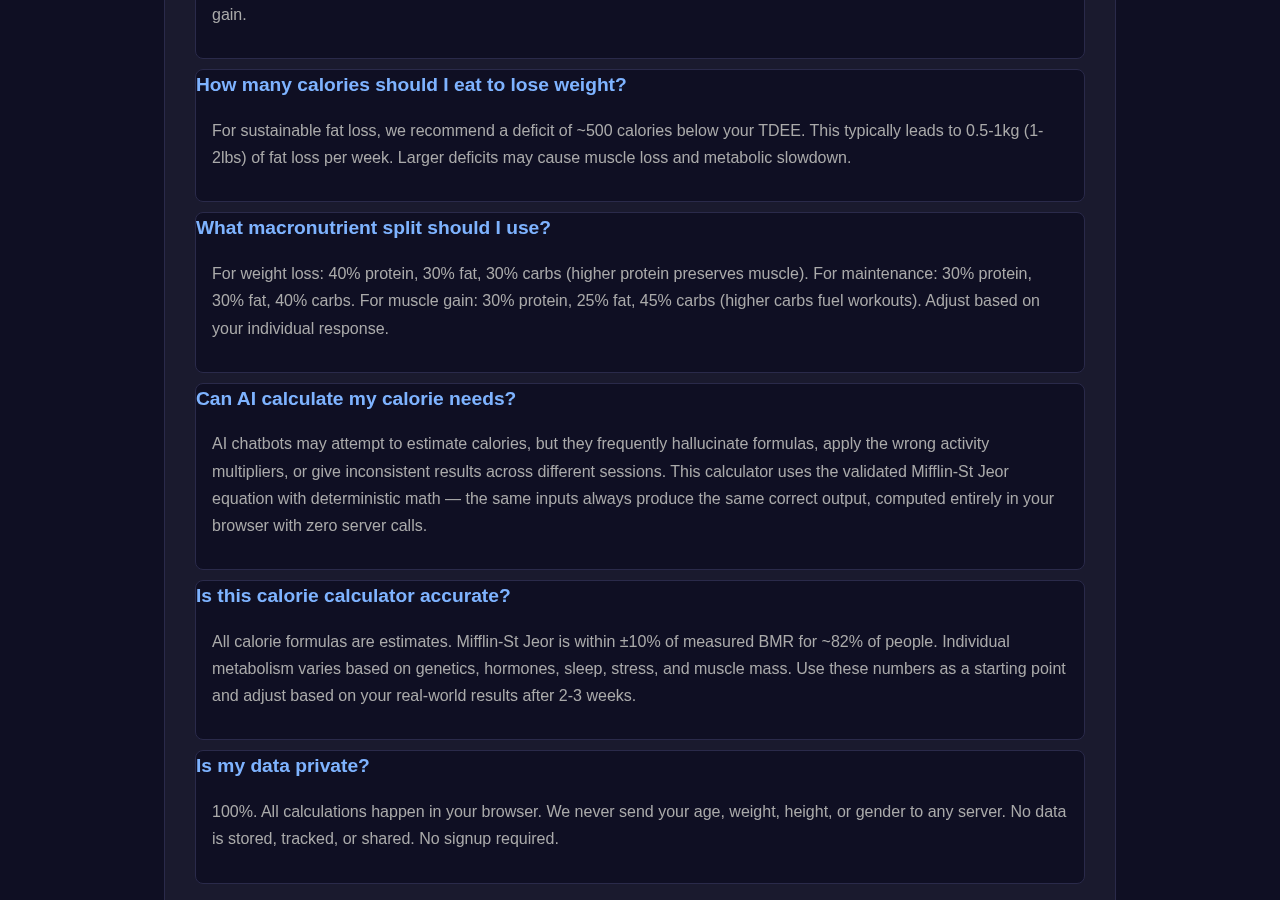Click 'zero server calls' phrase
Viewport: 1280px width, 900px height.
click(x=365, y=526)
